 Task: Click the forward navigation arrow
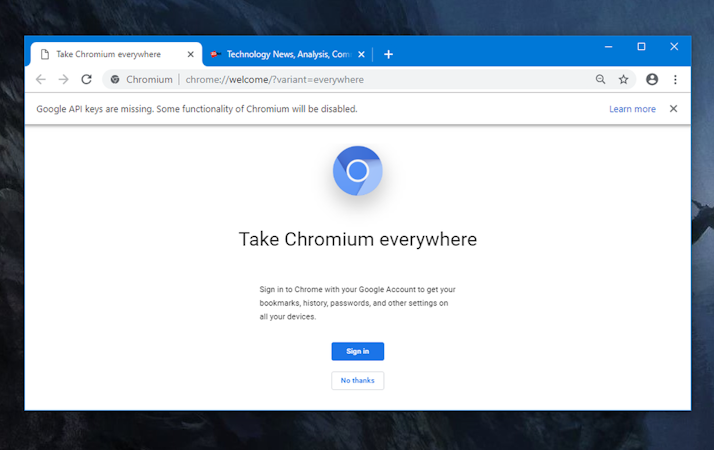(x=63, y=79)
